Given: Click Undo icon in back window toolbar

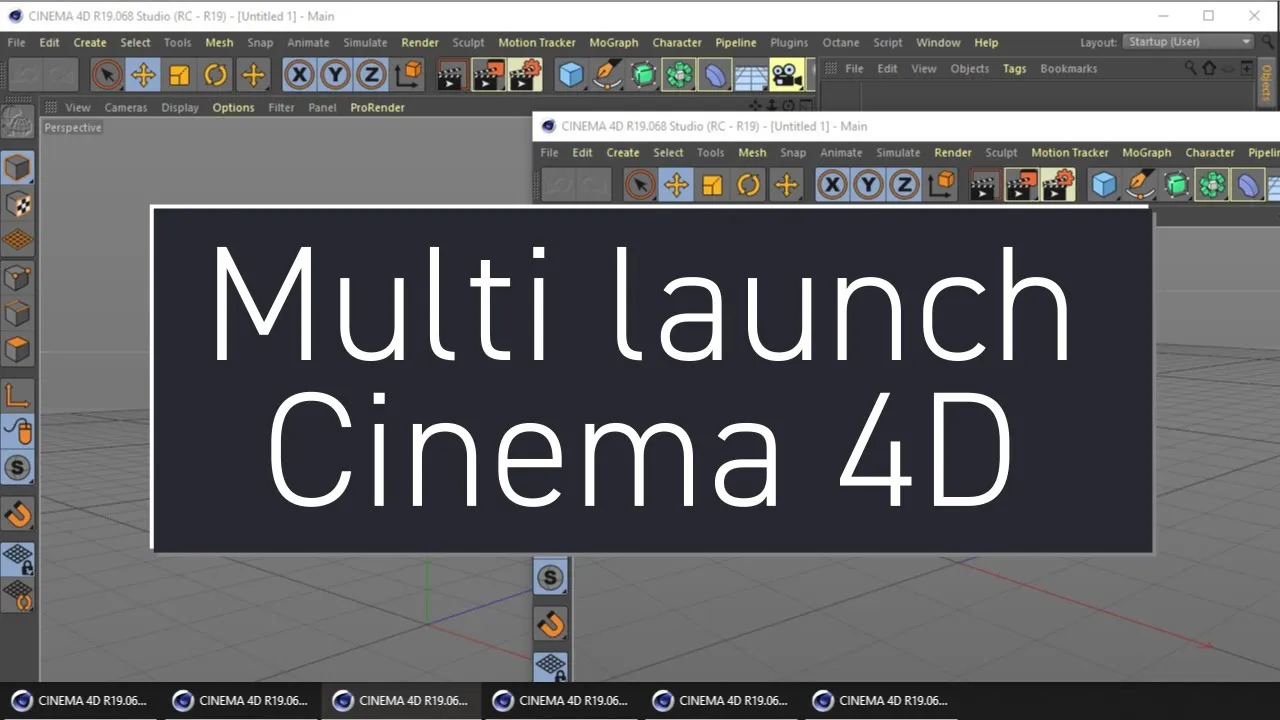Looking at the screenshot, I should pyautogui.click(x=26, y=75).
